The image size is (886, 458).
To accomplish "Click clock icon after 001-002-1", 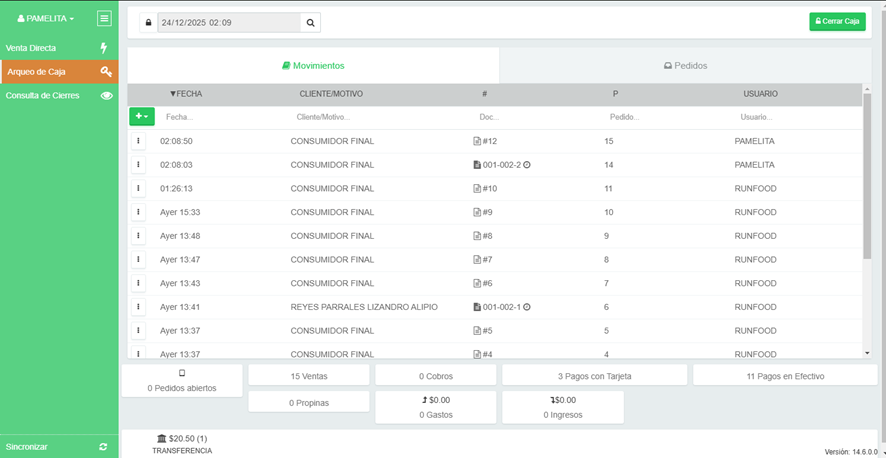I will point(527,307).
